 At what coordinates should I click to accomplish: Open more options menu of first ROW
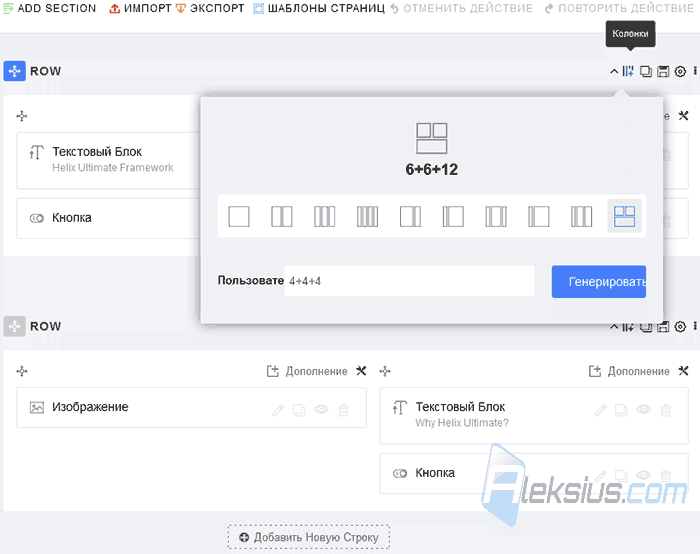pos(695,71)
